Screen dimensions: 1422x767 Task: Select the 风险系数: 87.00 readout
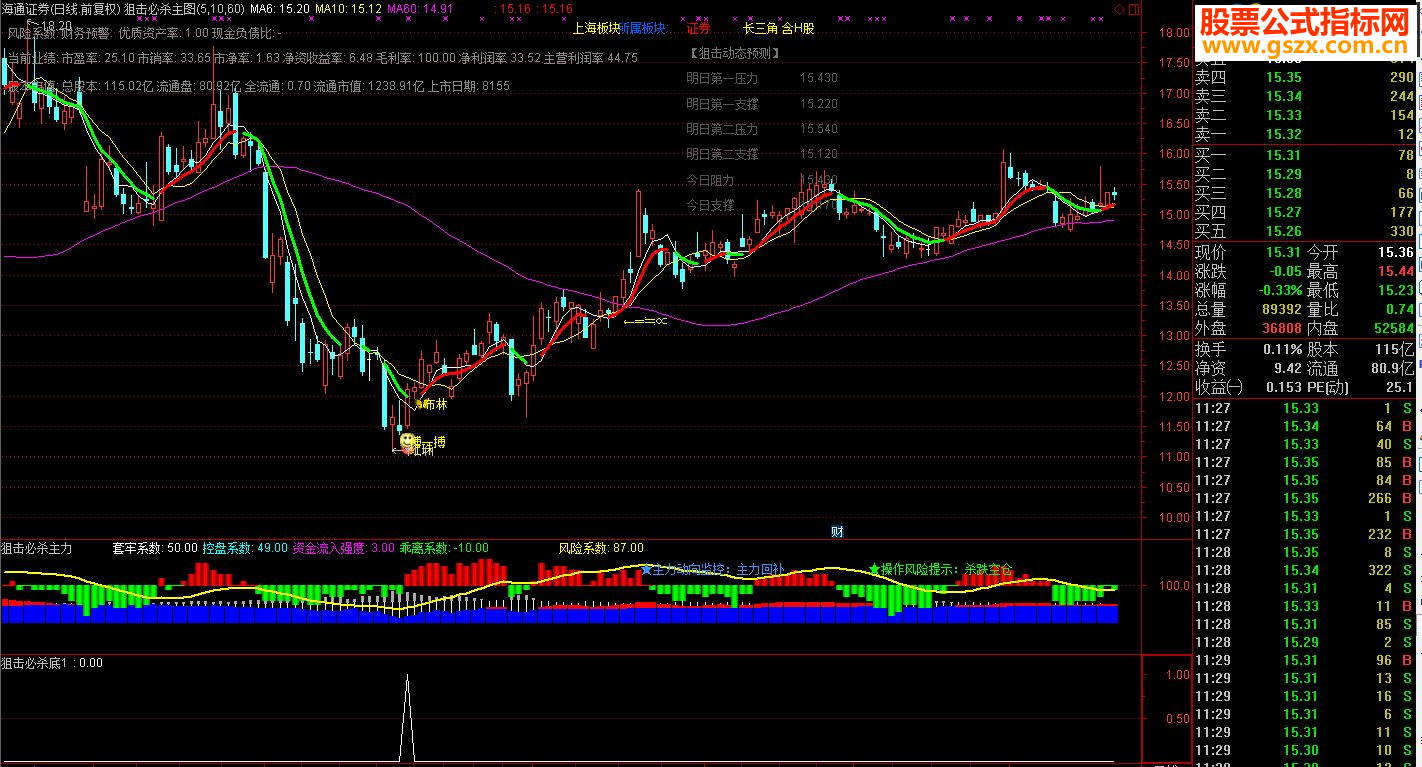(x=600, y=548)
